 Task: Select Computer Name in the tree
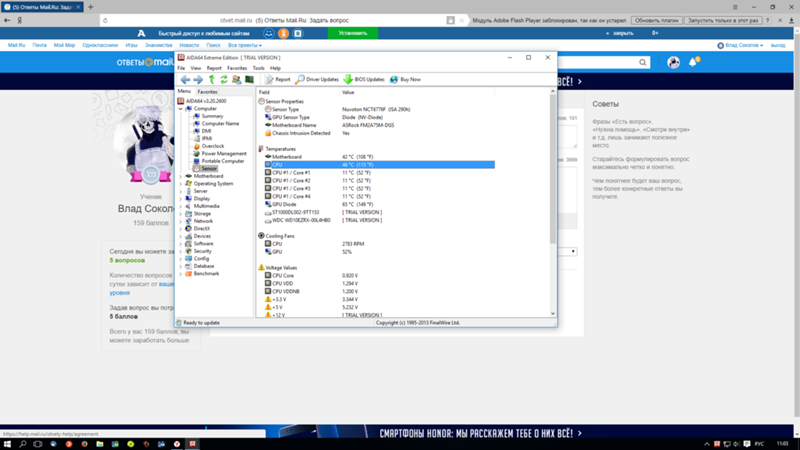tap(220, 123)
